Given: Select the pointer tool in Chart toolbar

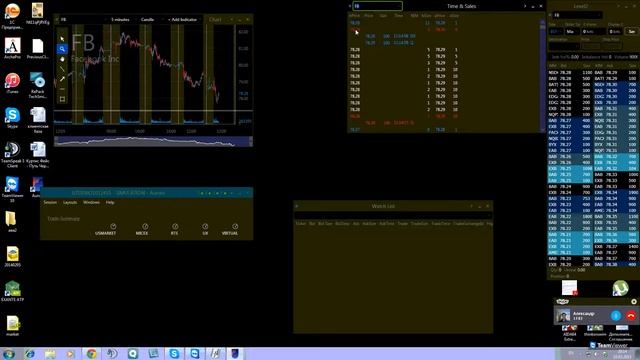Looking at the screenshot, I should point(62,39).
